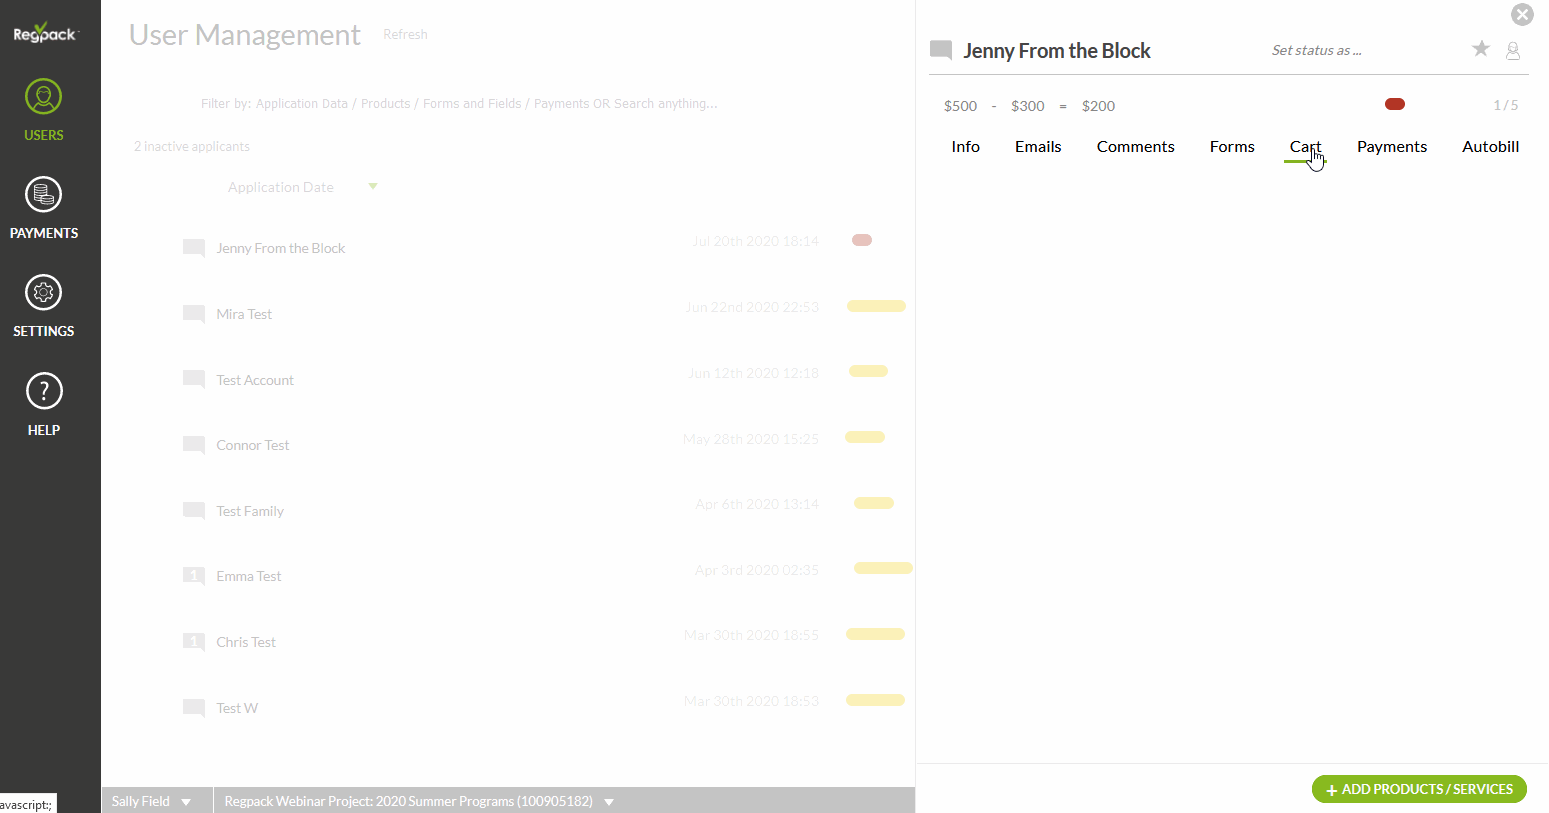1549x813 pixels.
Task: Open the Forms tab
Action: pos(1231,147)
